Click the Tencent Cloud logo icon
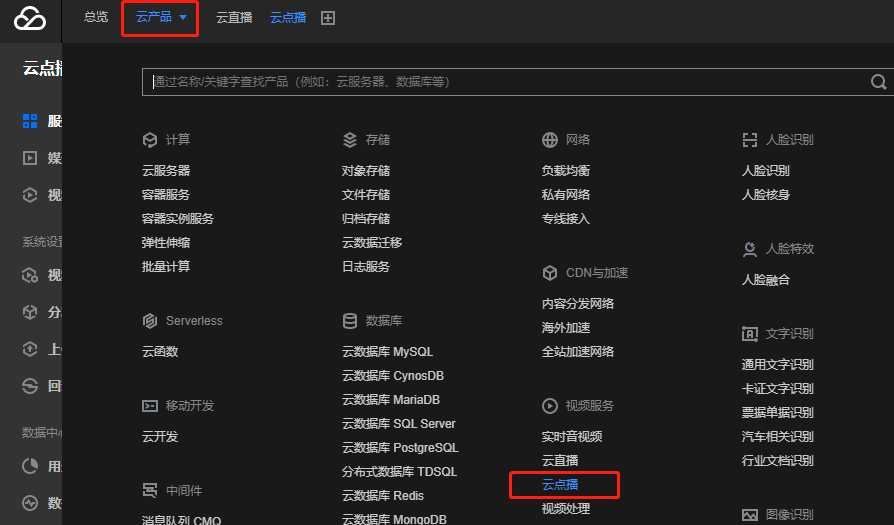894x525 pixels. [30, 19]
